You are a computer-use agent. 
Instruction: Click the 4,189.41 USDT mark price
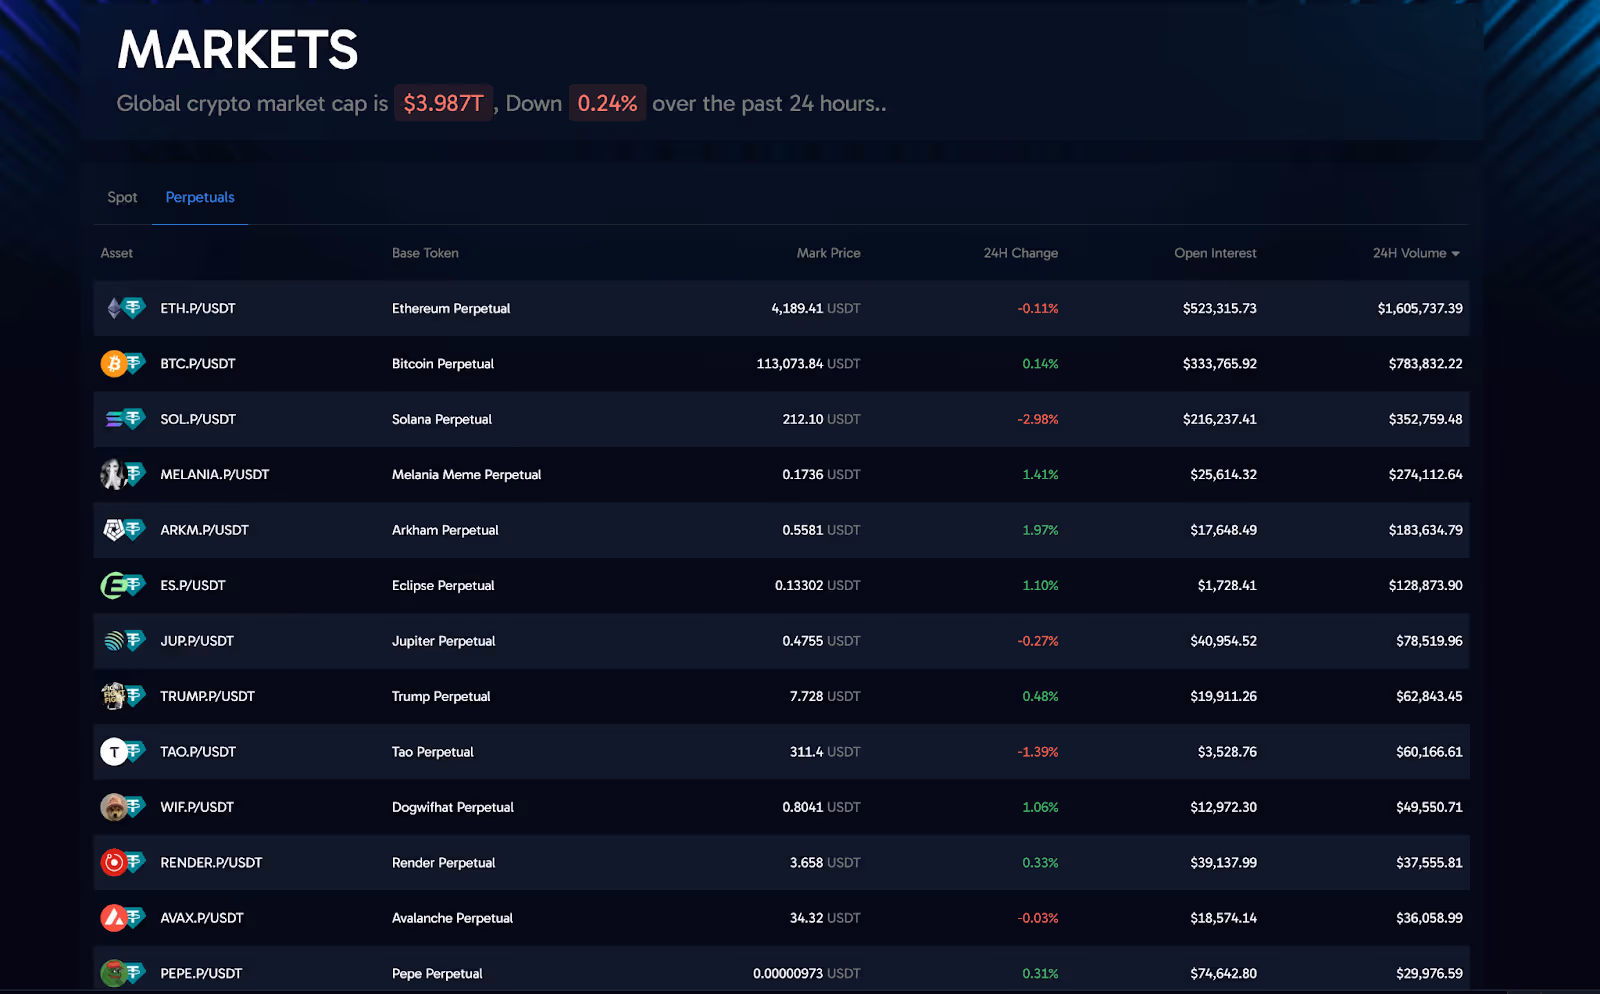[x=816, y=308]
